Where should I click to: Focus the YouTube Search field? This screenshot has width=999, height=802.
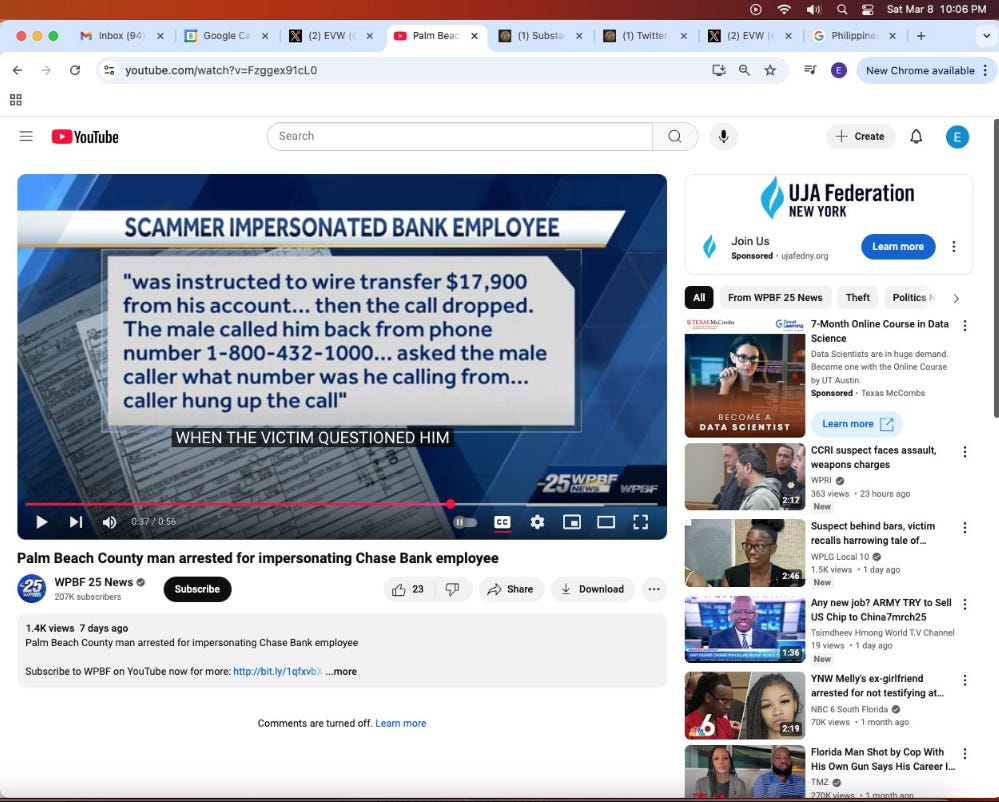pos(459,136)
